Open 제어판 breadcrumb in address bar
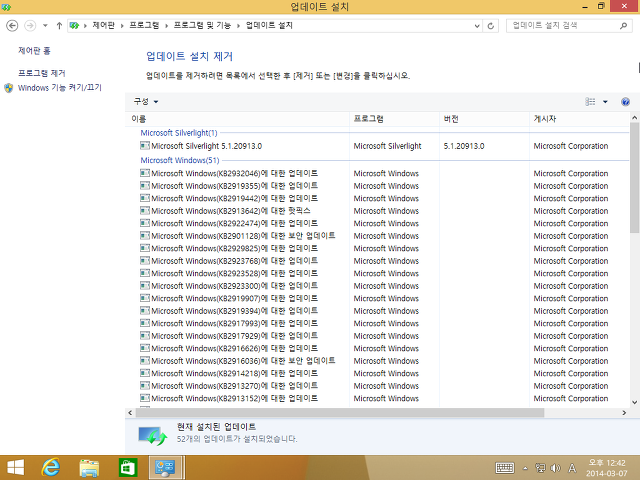 pos(103,25)
